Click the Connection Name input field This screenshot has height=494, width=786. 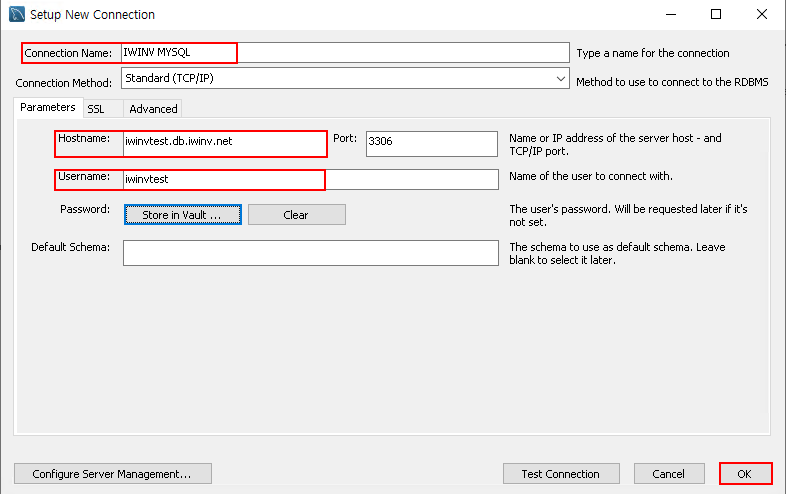(345, 53)
